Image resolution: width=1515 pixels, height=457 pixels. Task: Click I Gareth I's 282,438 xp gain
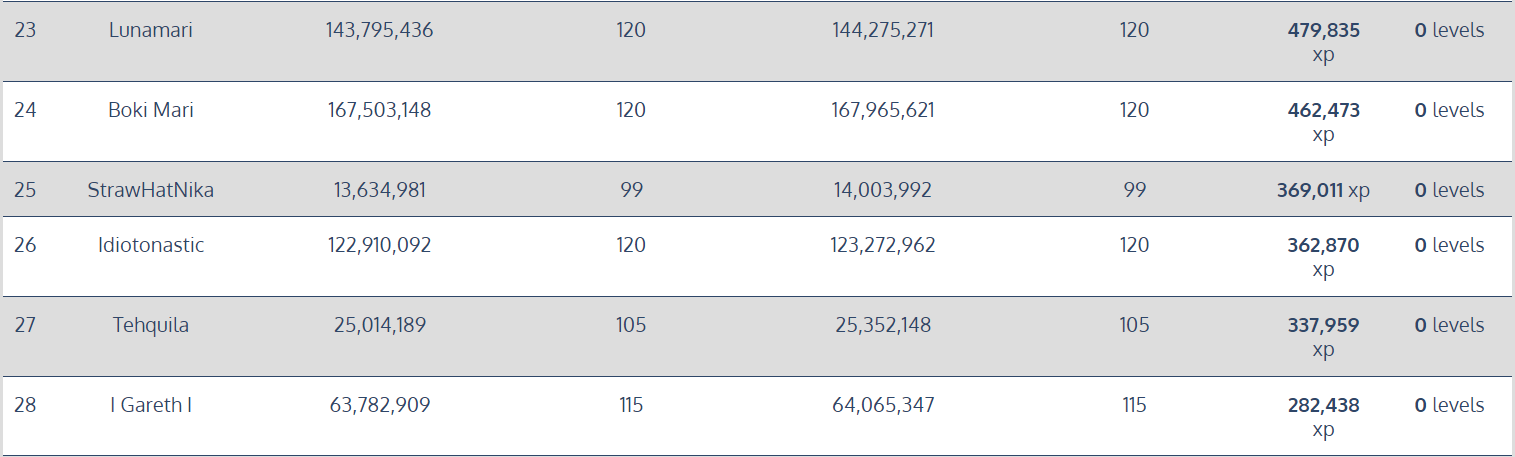coord(1323,417)
